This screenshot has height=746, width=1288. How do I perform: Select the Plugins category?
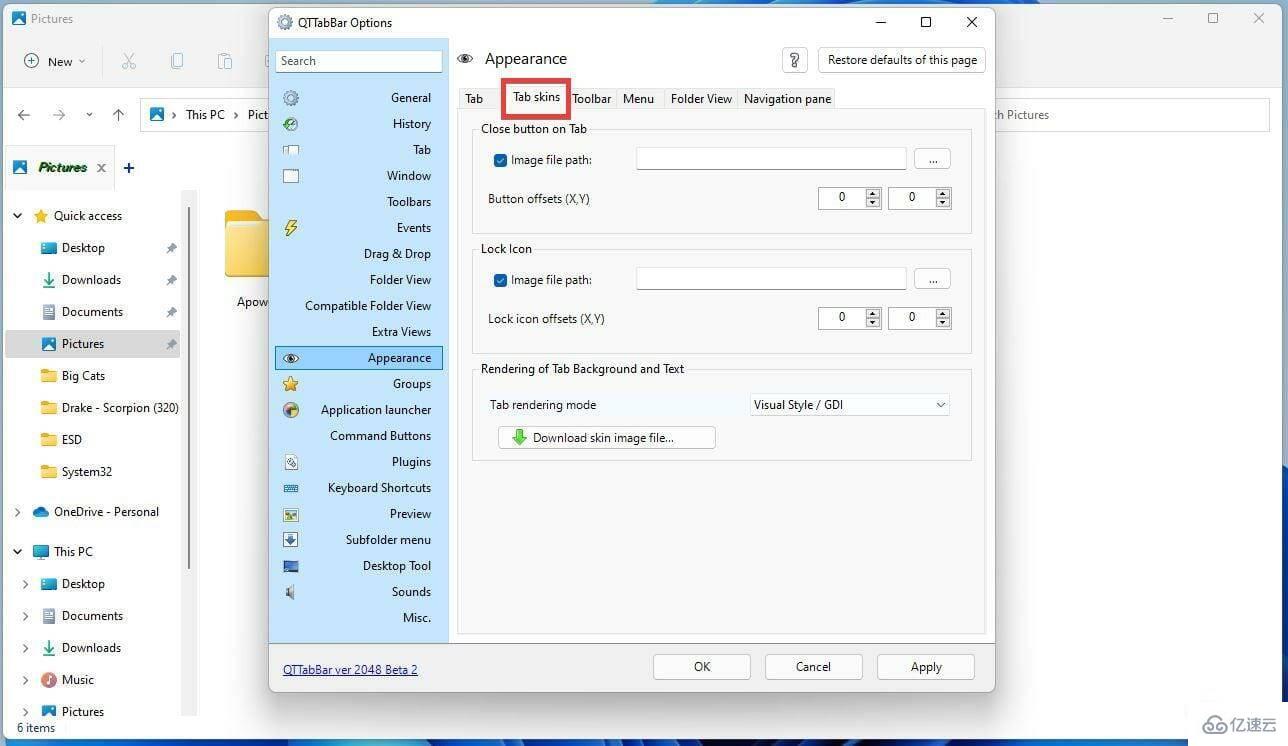358,462
